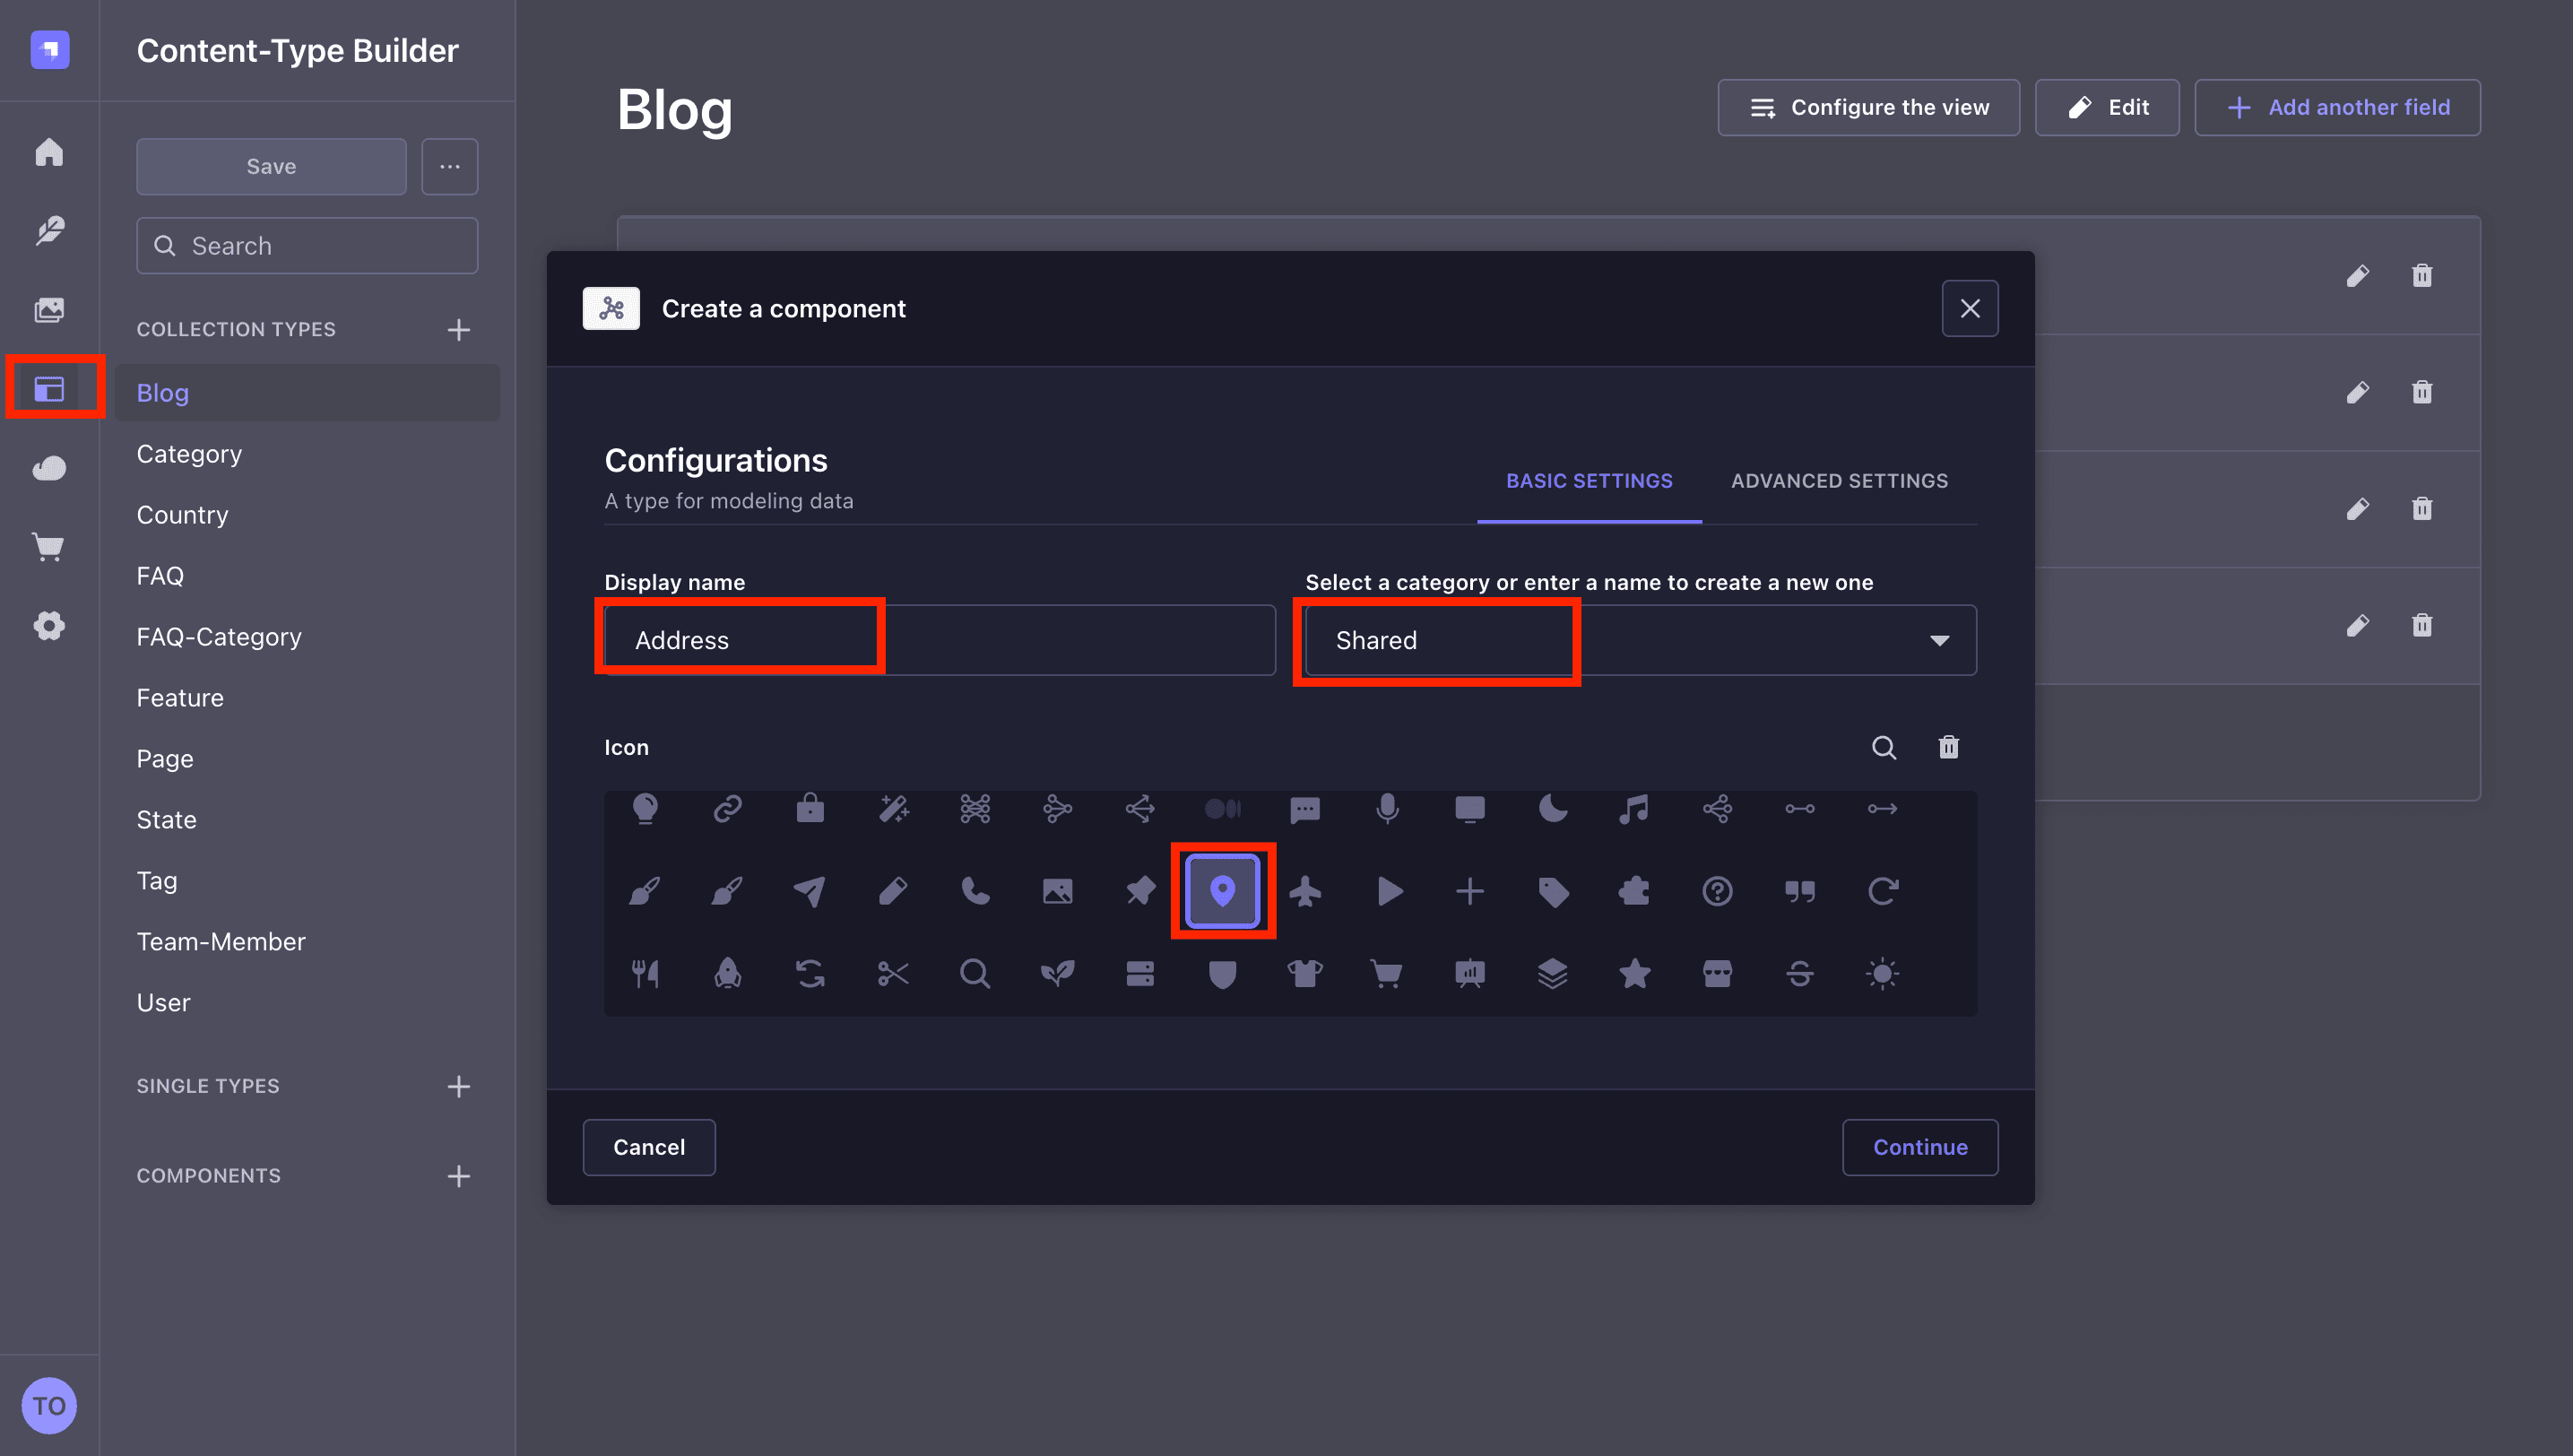The width and height of the screenshot is (2573, 1456).
Task: Add a new single type
Action: [458, 1086]
